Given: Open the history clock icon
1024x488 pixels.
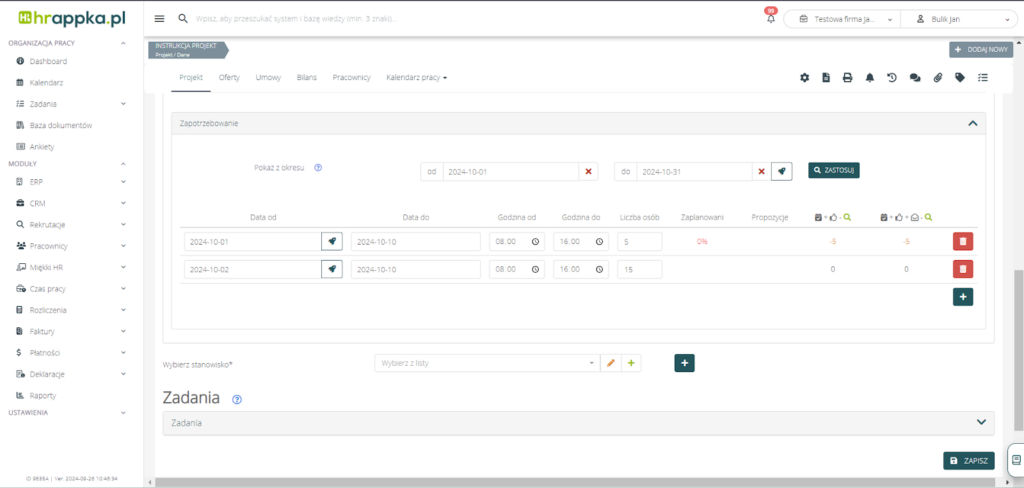Looking at the screenshot, I should [x=891, y=78].
